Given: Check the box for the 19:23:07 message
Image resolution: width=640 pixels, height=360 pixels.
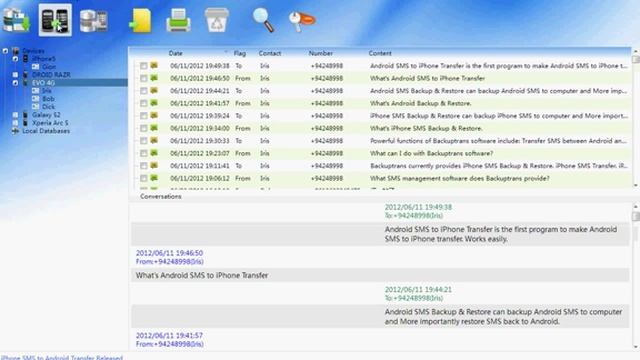Looking at the screenshot, I should (144, 153).
